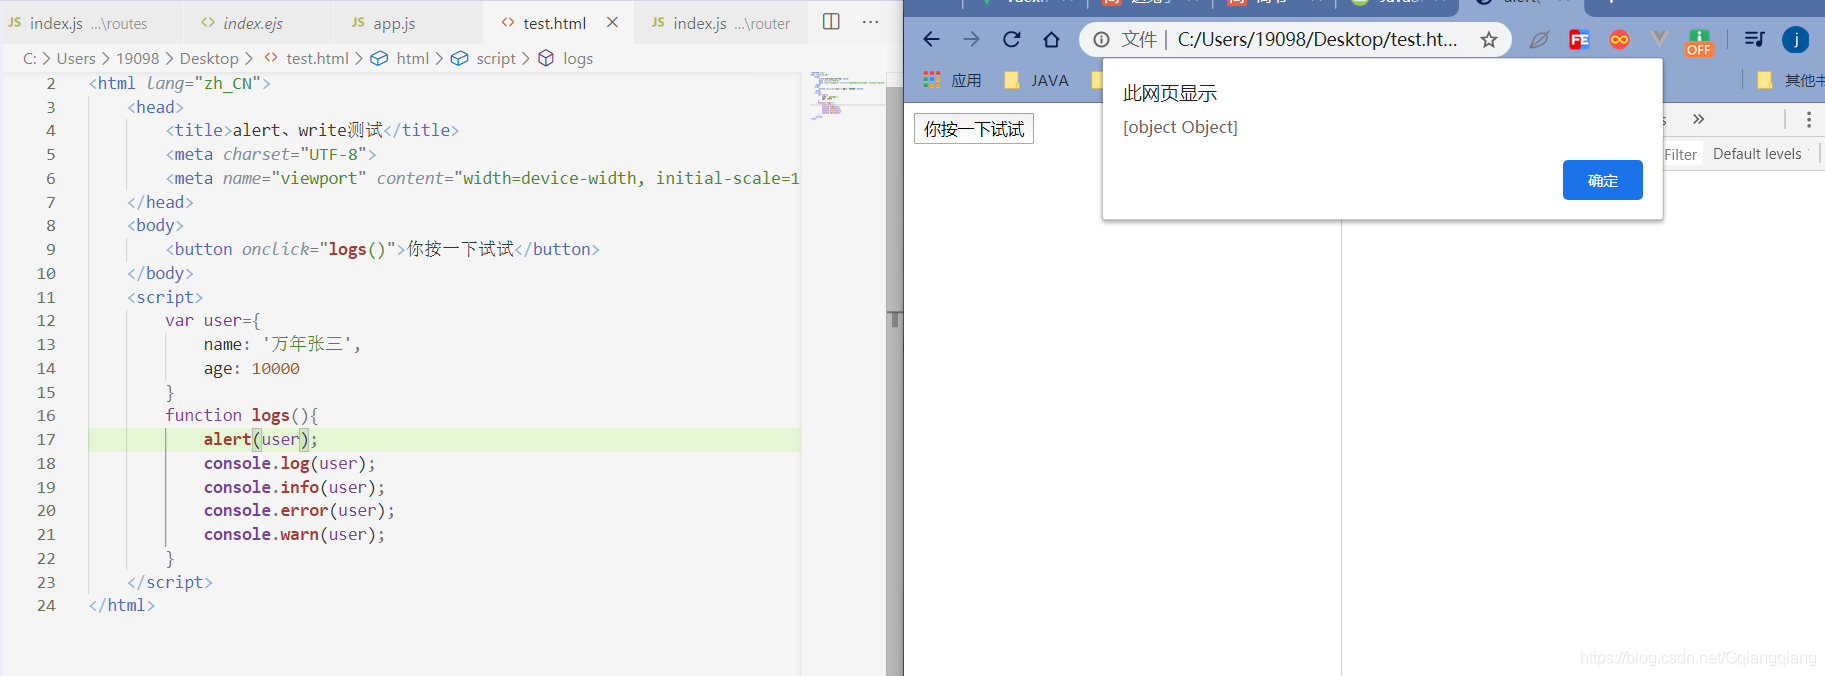
Task: Click the 'age: 10000' code line
Action: (252, 368)
